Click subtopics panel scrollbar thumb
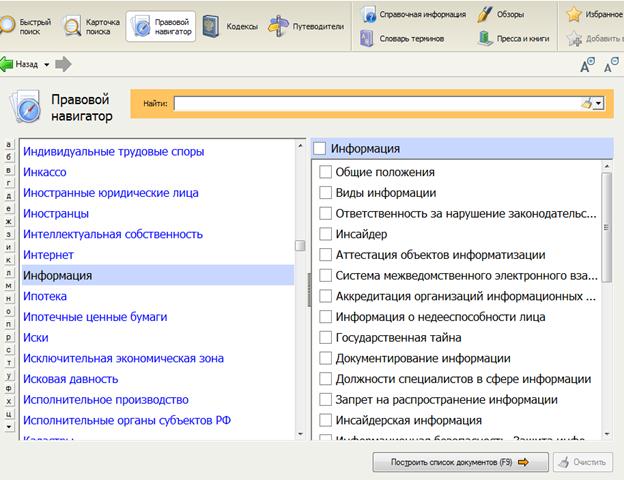Image resolution: width=624 pixels, height=480 pixels. point(606,227)
